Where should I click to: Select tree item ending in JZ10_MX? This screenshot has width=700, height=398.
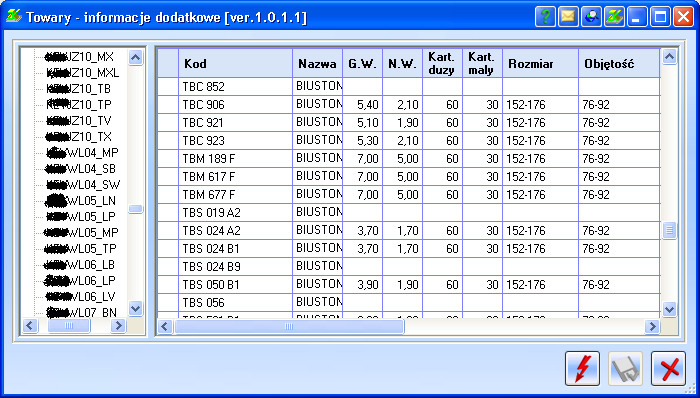tap(80, 57)
